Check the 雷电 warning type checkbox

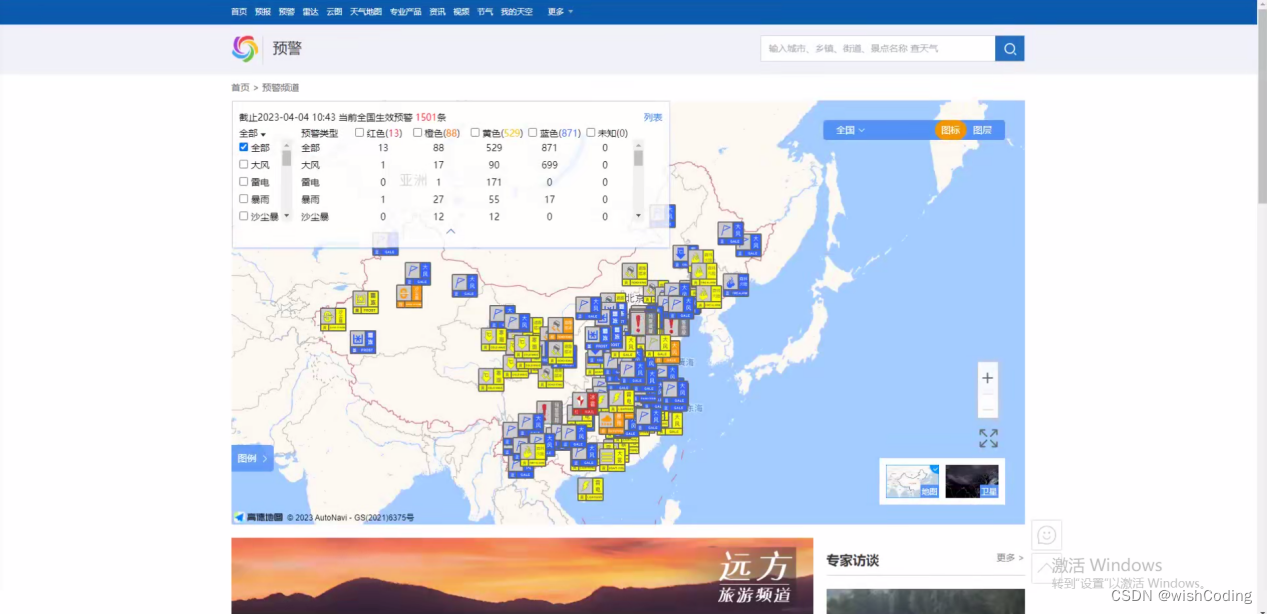(x=243, y=181)
